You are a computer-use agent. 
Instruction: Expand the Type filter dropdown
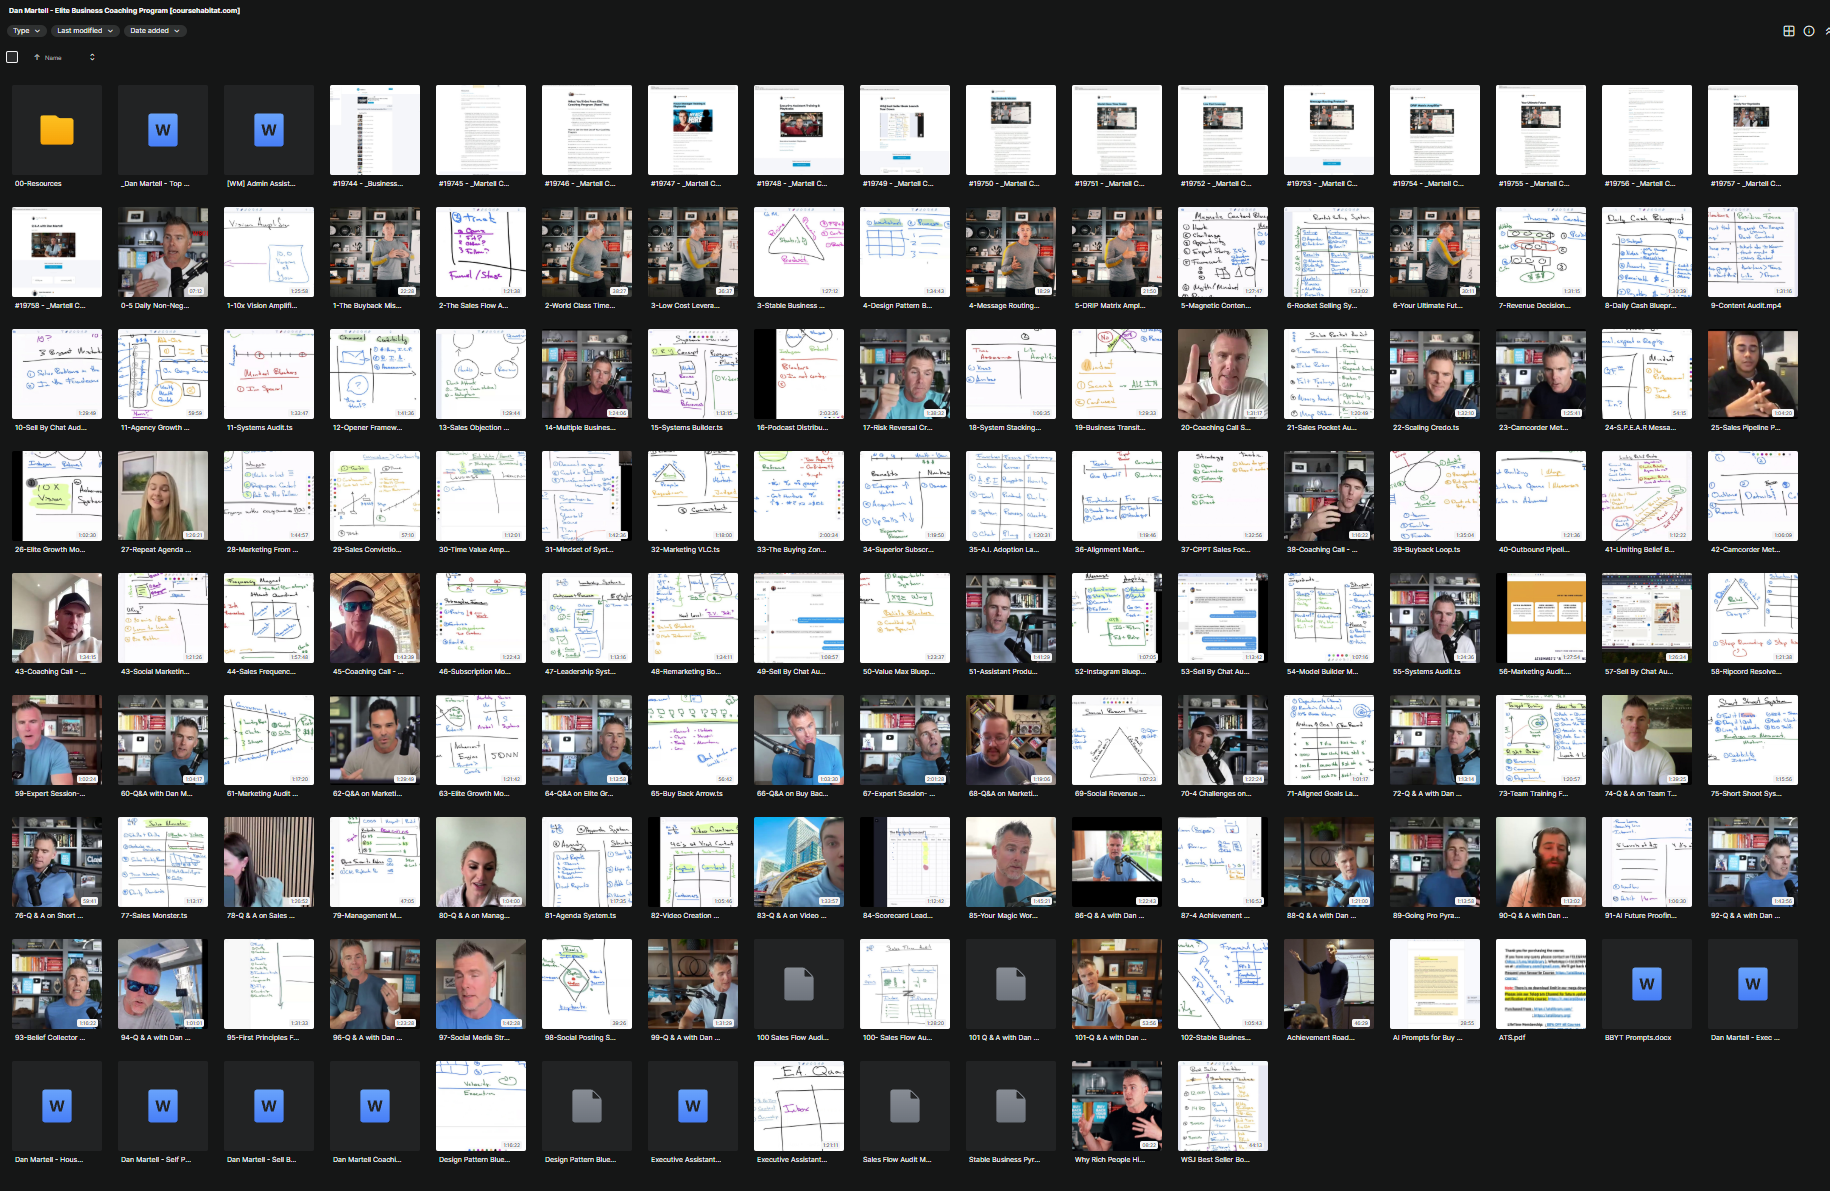click(26, 31)
